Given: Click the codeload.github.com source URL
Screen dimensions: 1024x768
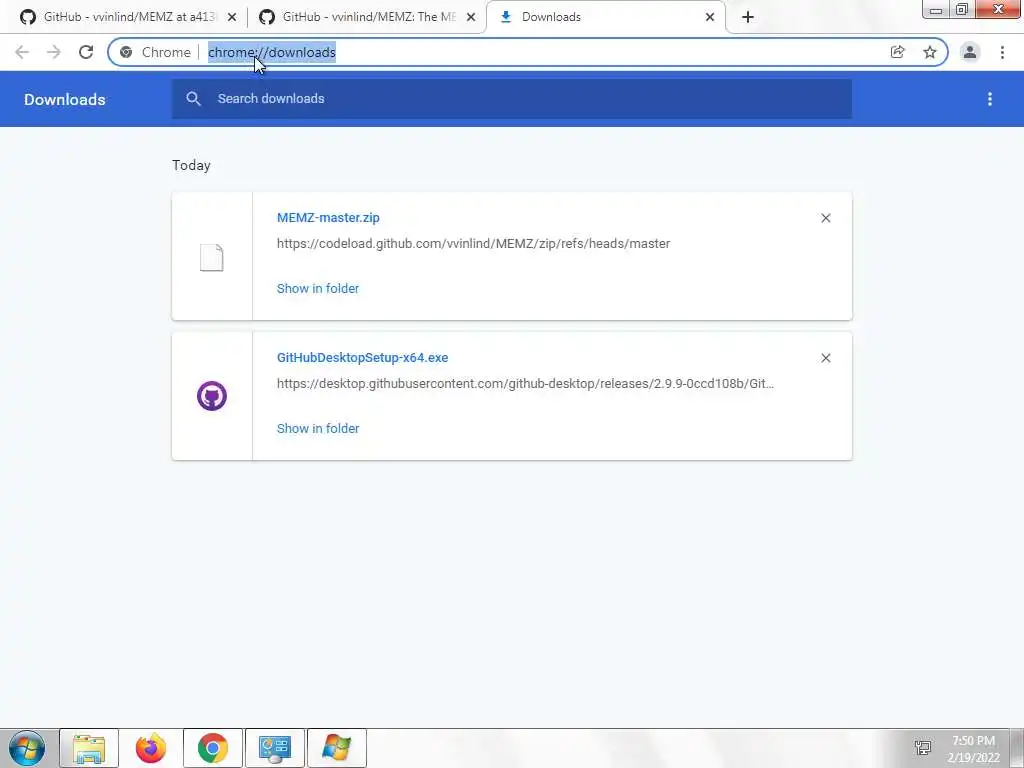Looking at the screenshot, I should pos(473,244).
